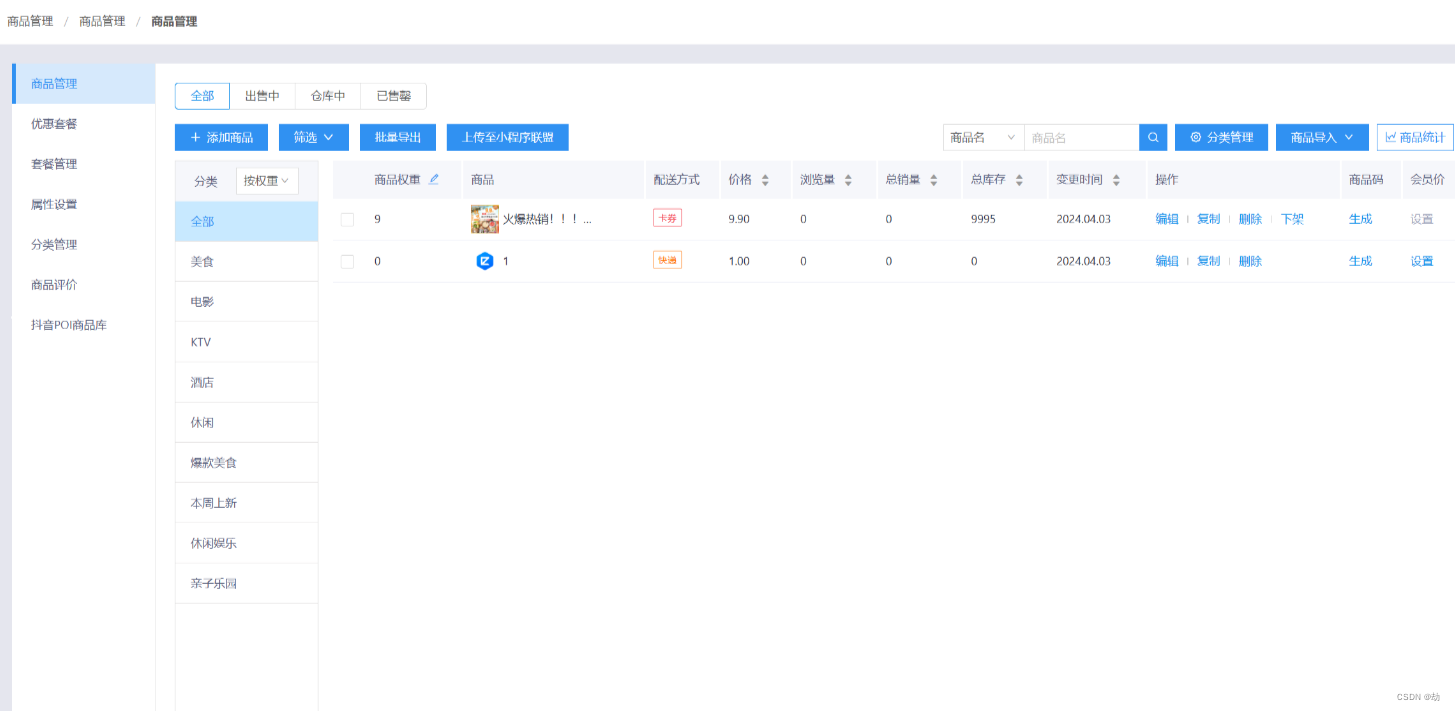Viewport: 1455px width, 711px height.
Task: Sort by 浏览量 using its arrows
Action: [848, 180]
